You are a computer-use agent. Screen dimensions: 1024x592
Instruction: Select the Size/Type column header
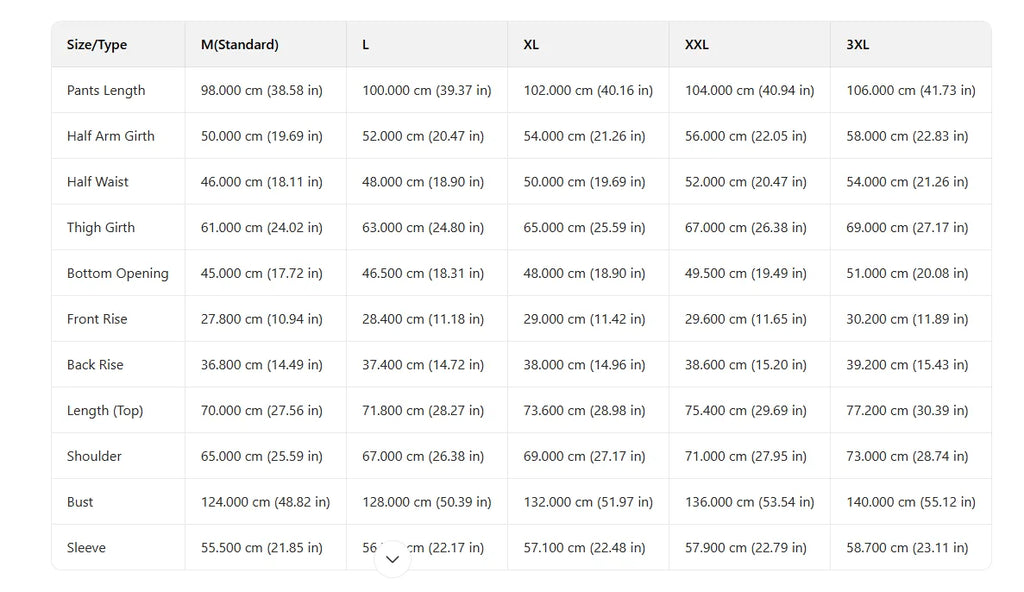coord(97,45)
